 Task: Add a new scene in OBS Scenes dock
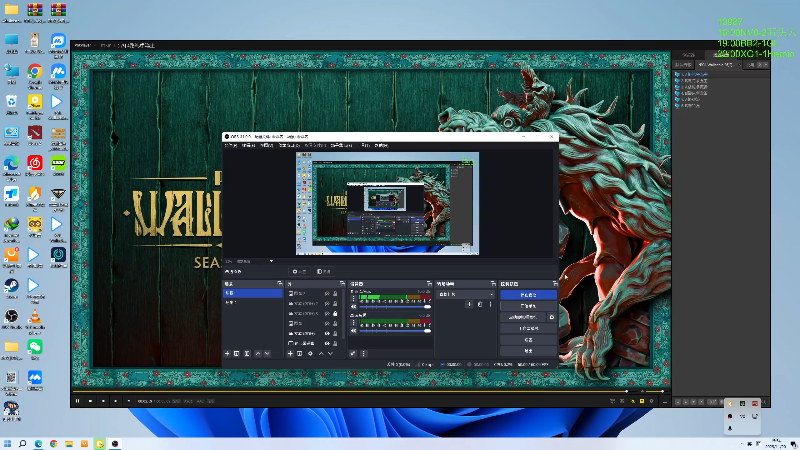click(227, 354)
